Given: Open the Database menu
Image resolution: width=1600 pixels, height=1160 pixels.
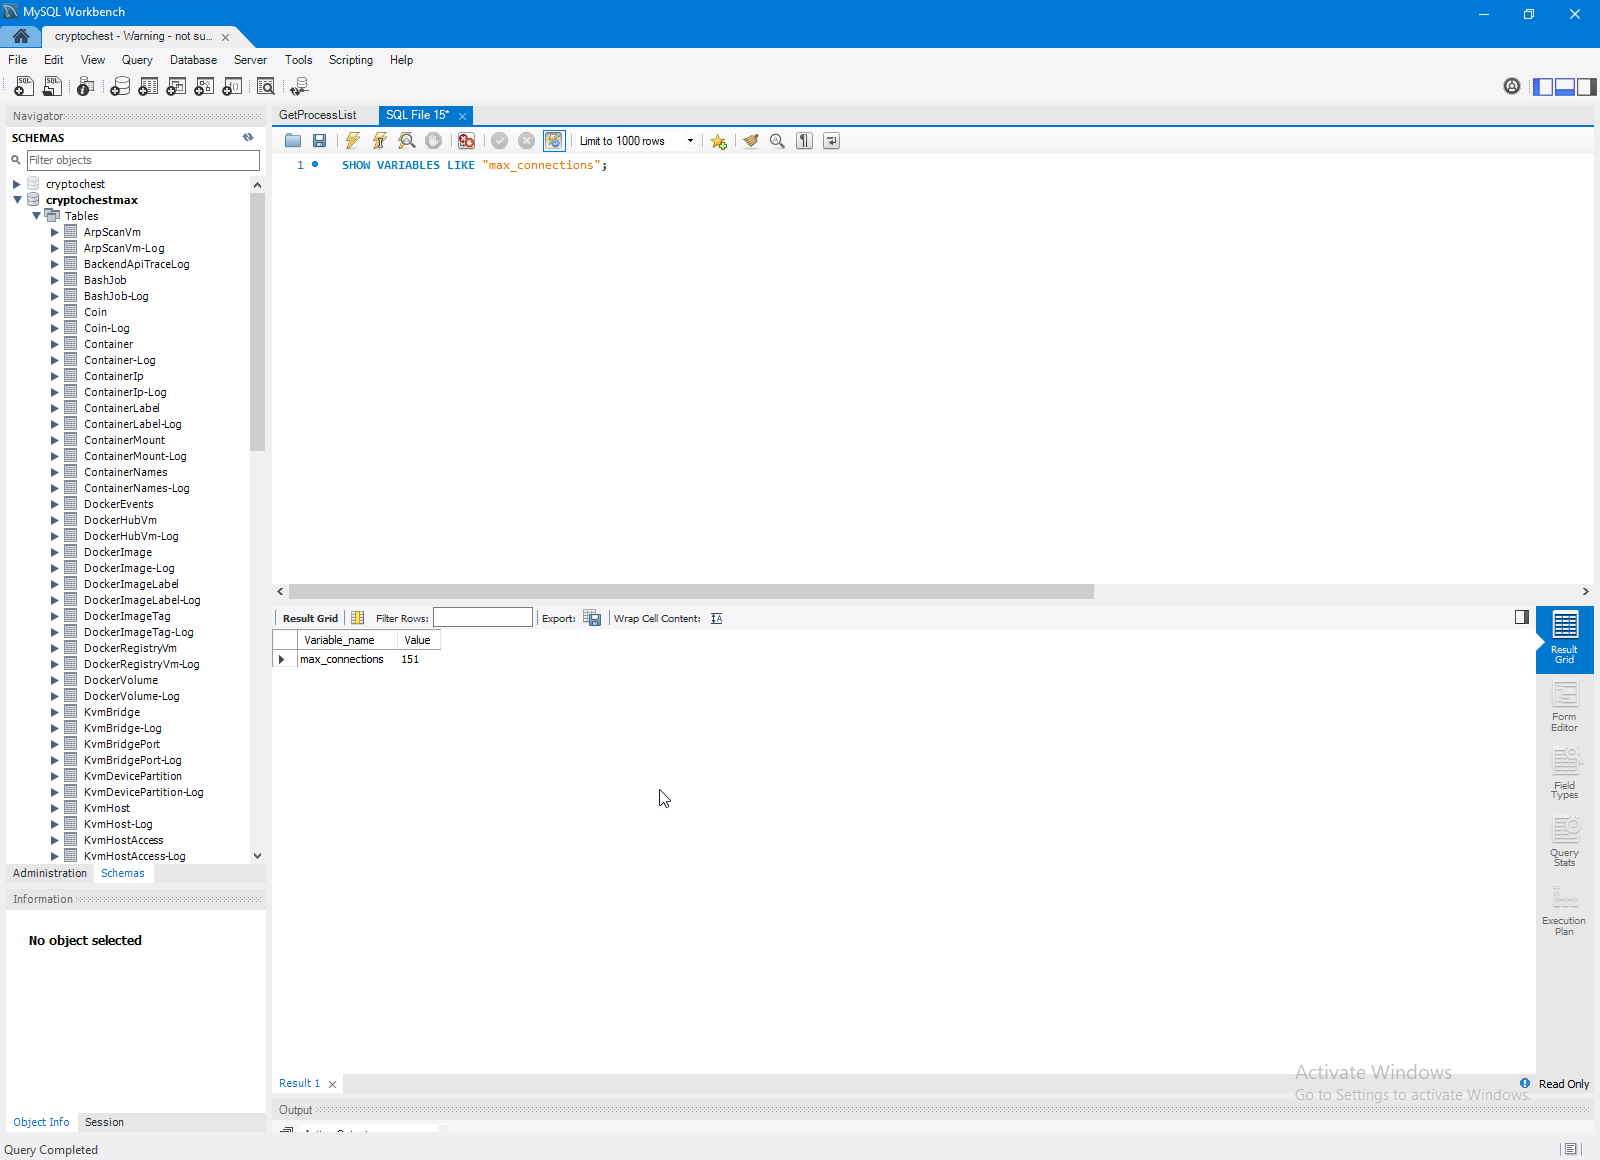Looking at the screenshot, I should [193, 60].
